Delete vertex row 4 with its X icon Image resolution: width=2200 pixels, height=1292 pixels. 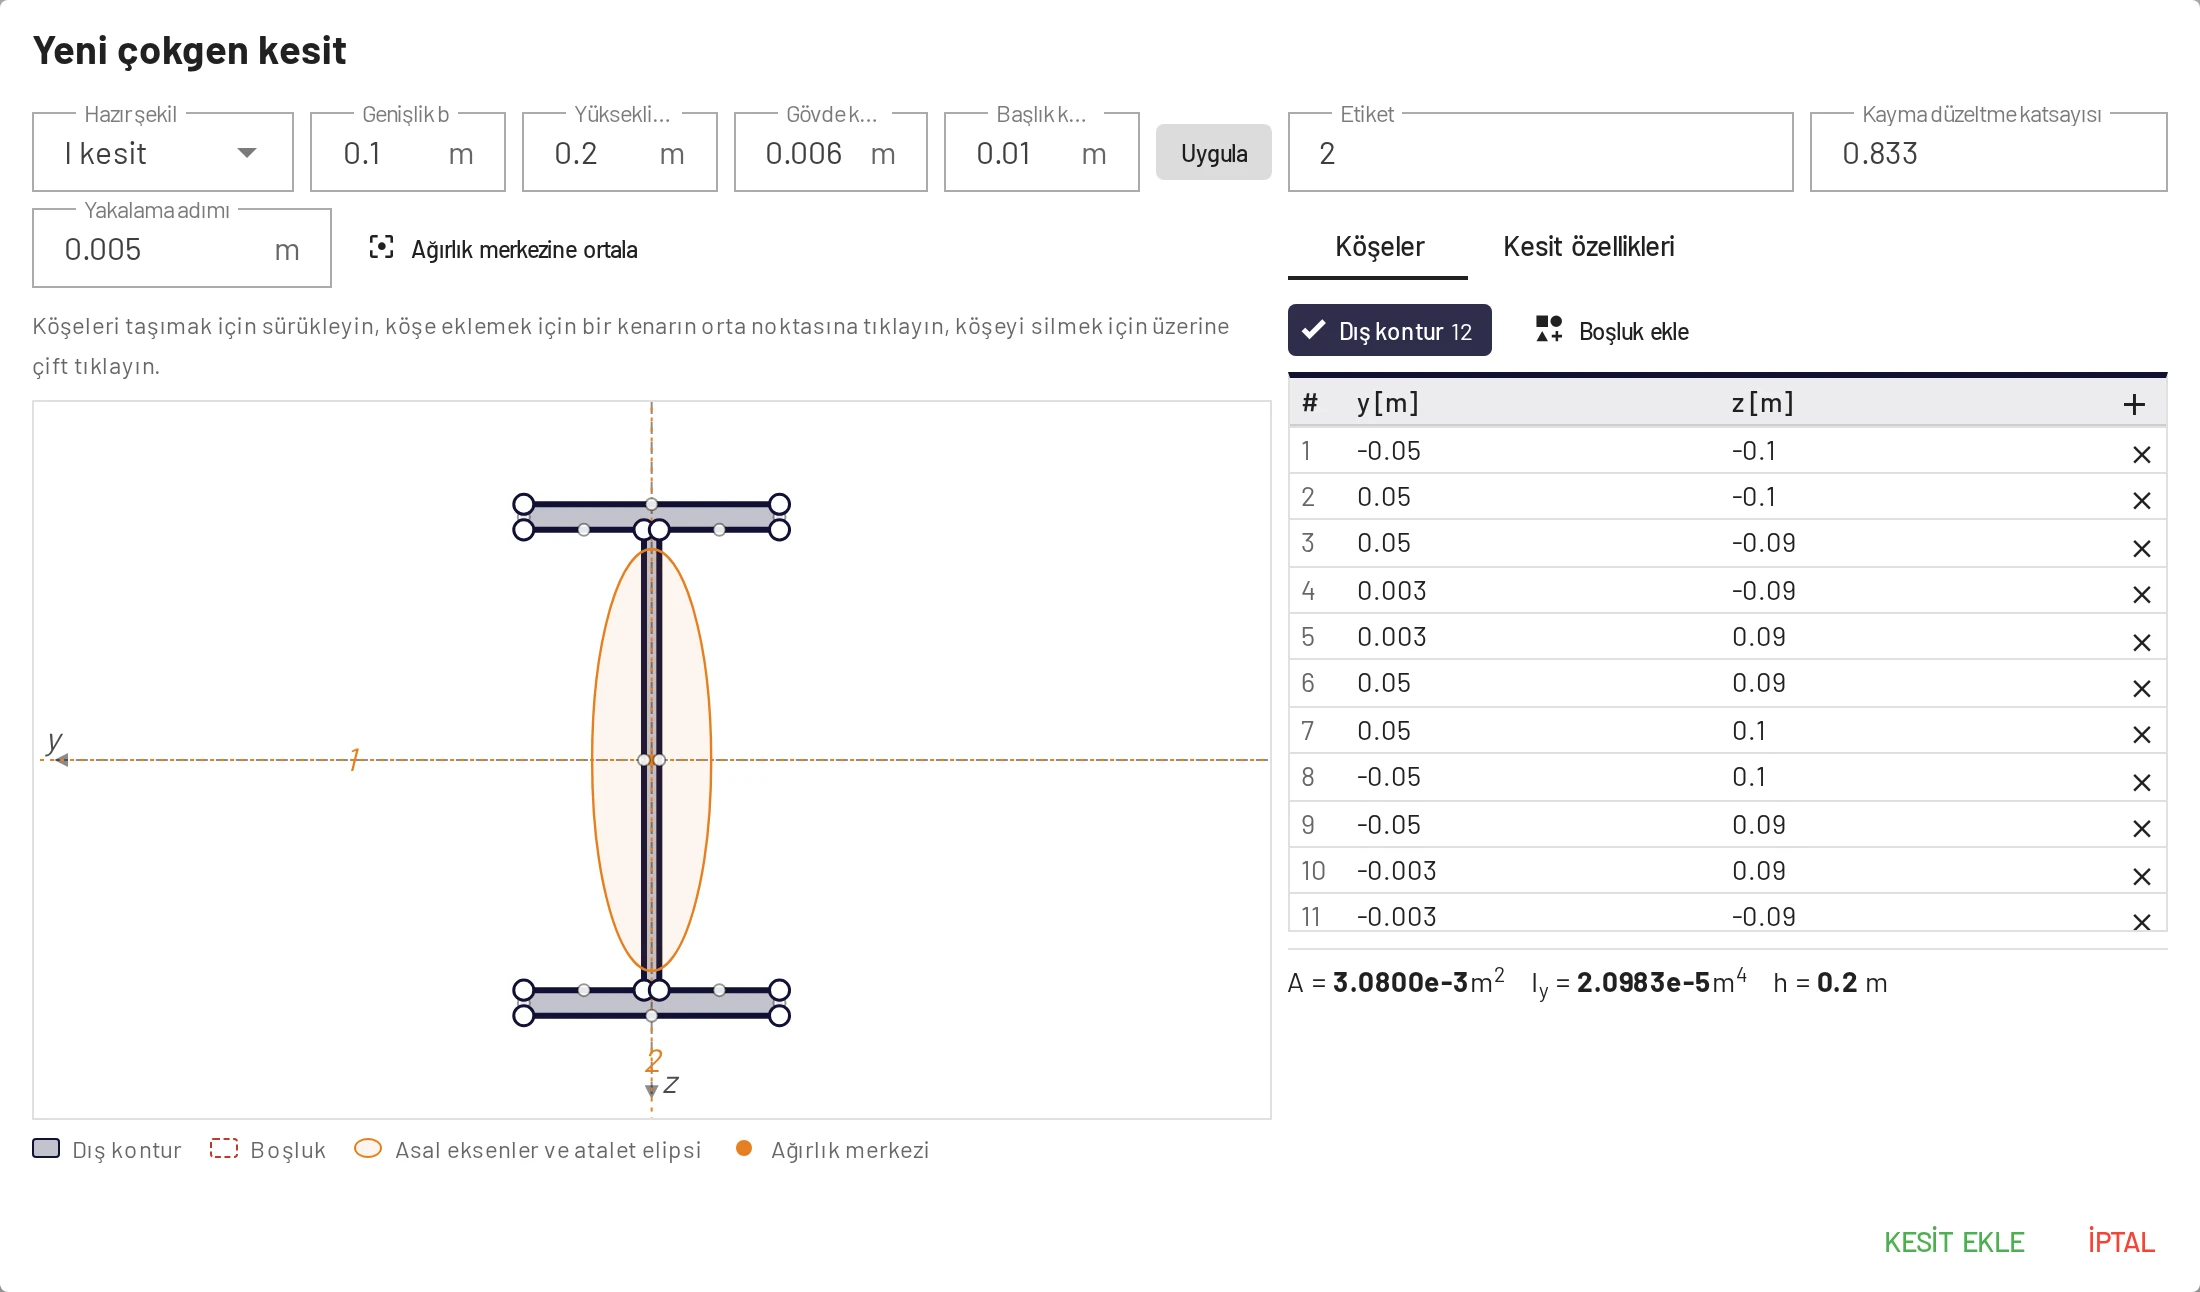coord(2141,595)
